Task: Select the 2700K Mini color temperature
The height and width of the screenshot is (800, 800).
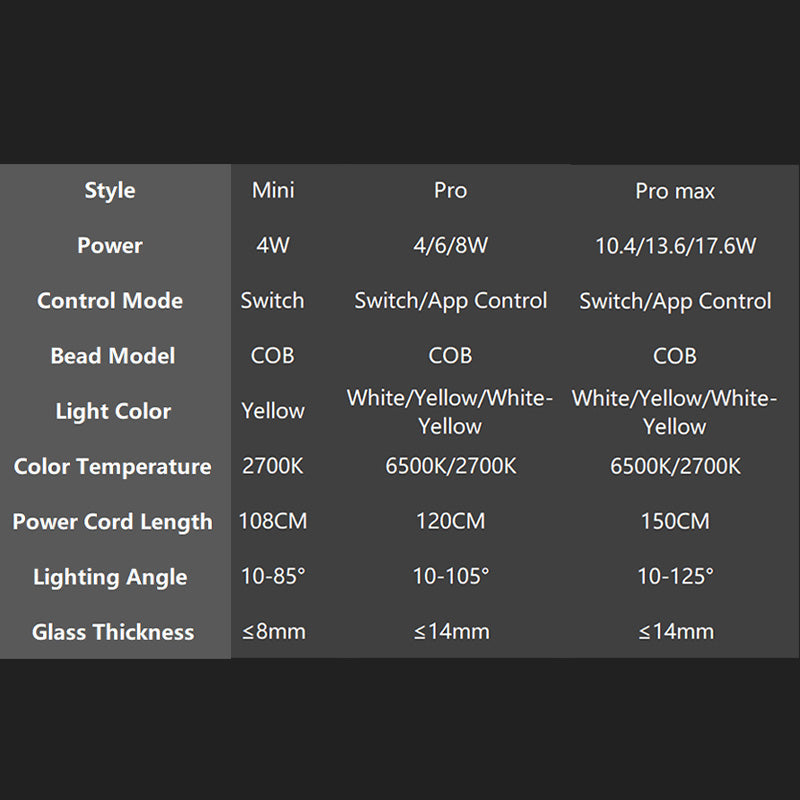Action: [273, 466]
